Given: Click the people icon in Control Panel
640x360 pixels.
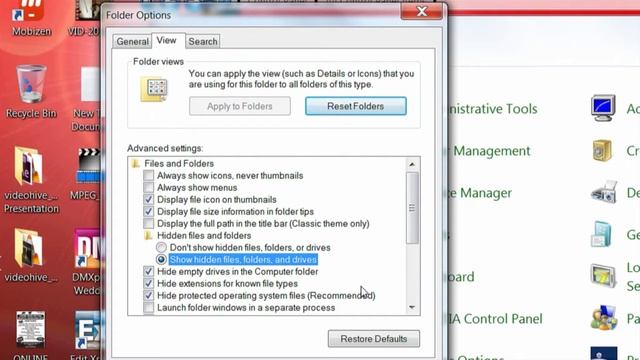Looking at the screenshot, I should [604, 318].
